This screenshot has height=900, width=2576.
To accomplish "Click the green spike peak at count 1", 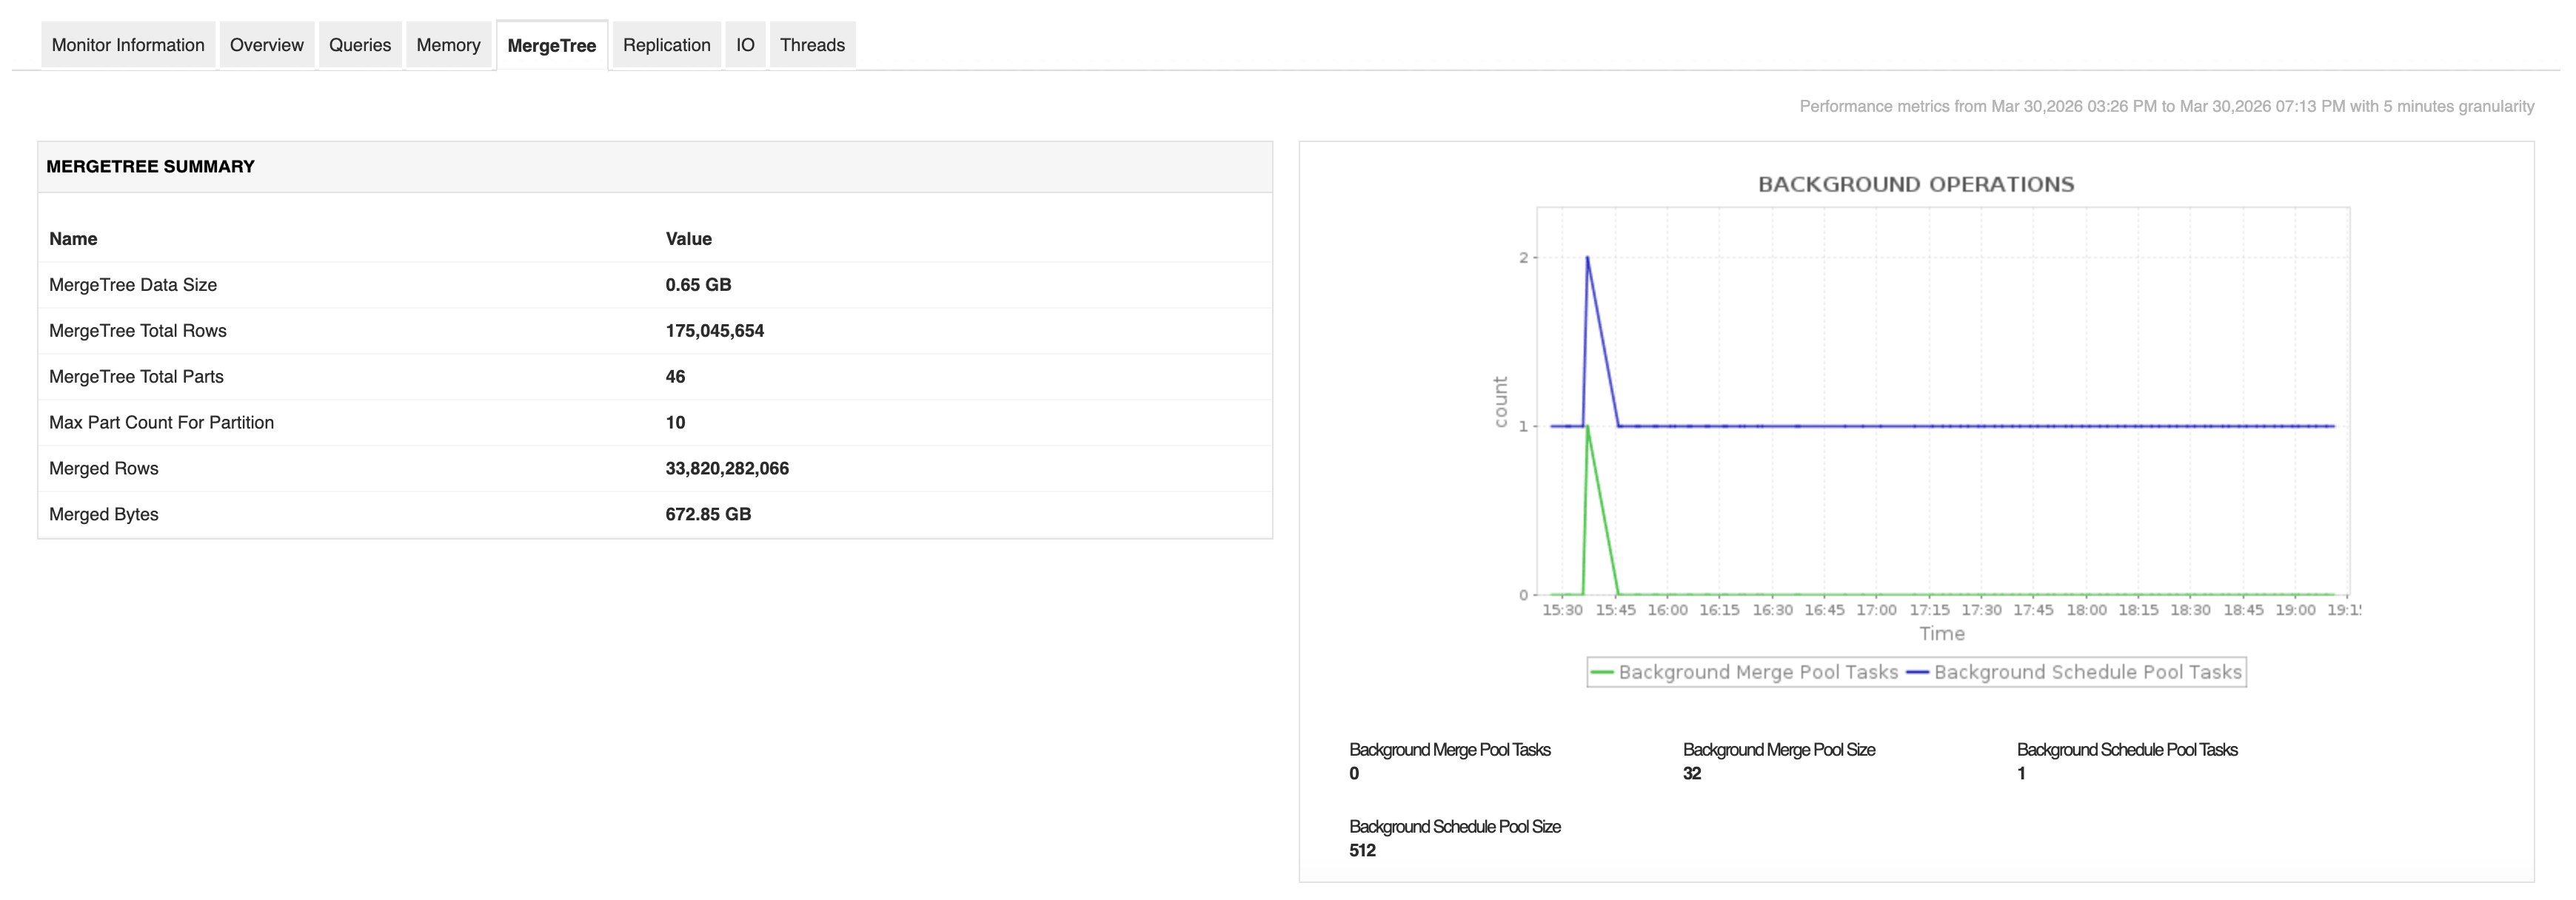I will click(1587, 427).
